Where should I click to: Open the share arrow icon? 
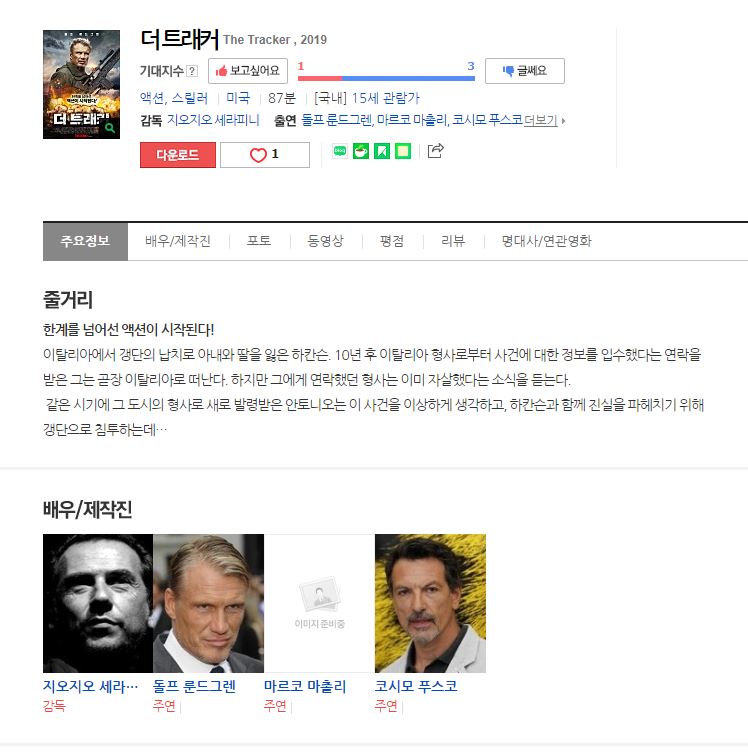435,151
